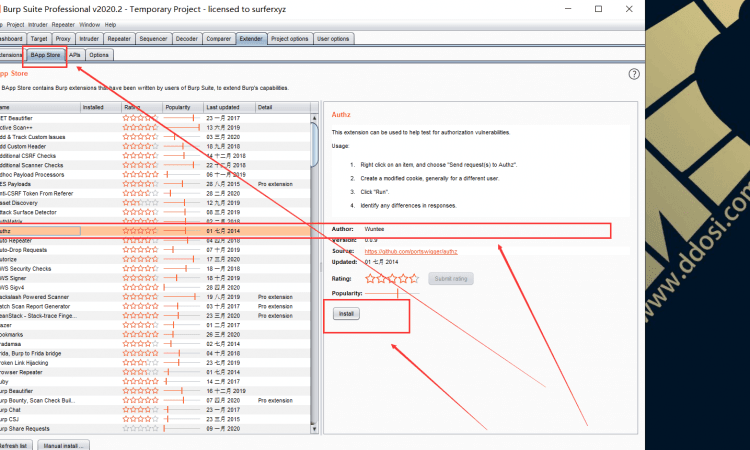Click the list scrollbar down arrow
This screenshot has height=450, width=750.
point(314,429)
